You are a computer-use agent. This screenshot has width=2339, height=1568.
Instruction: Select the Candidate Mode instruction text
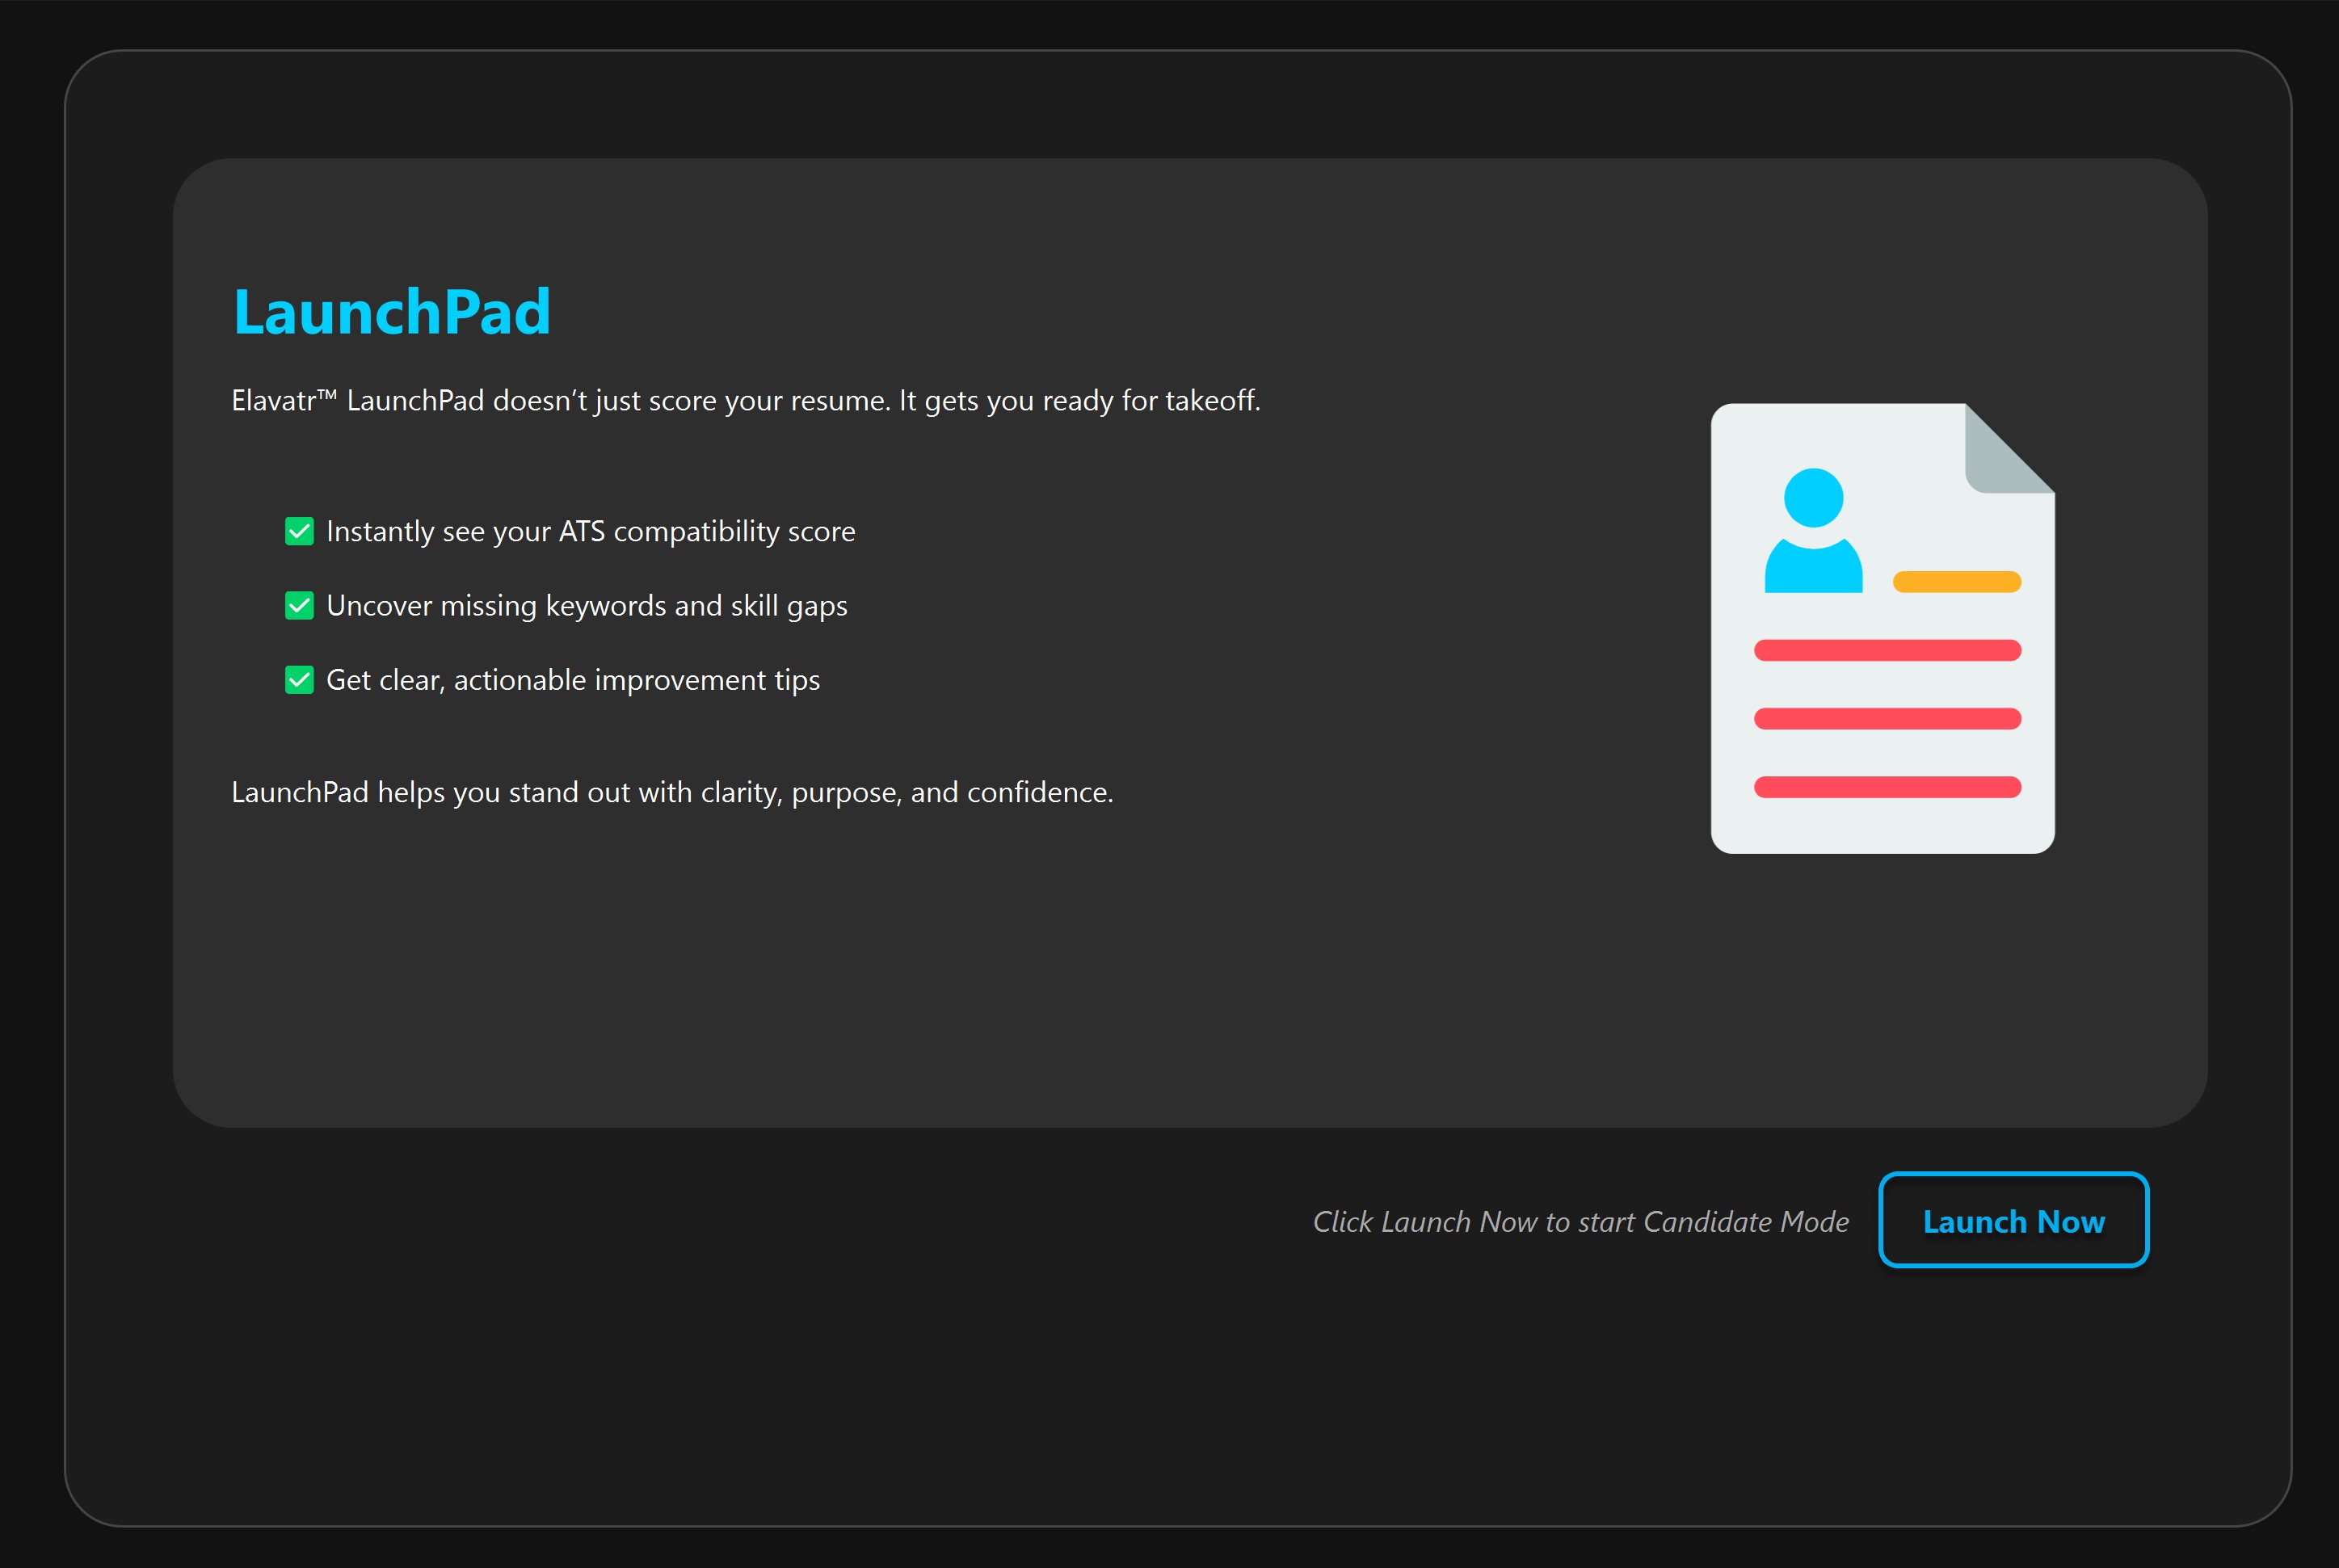coord(1580,1221)
